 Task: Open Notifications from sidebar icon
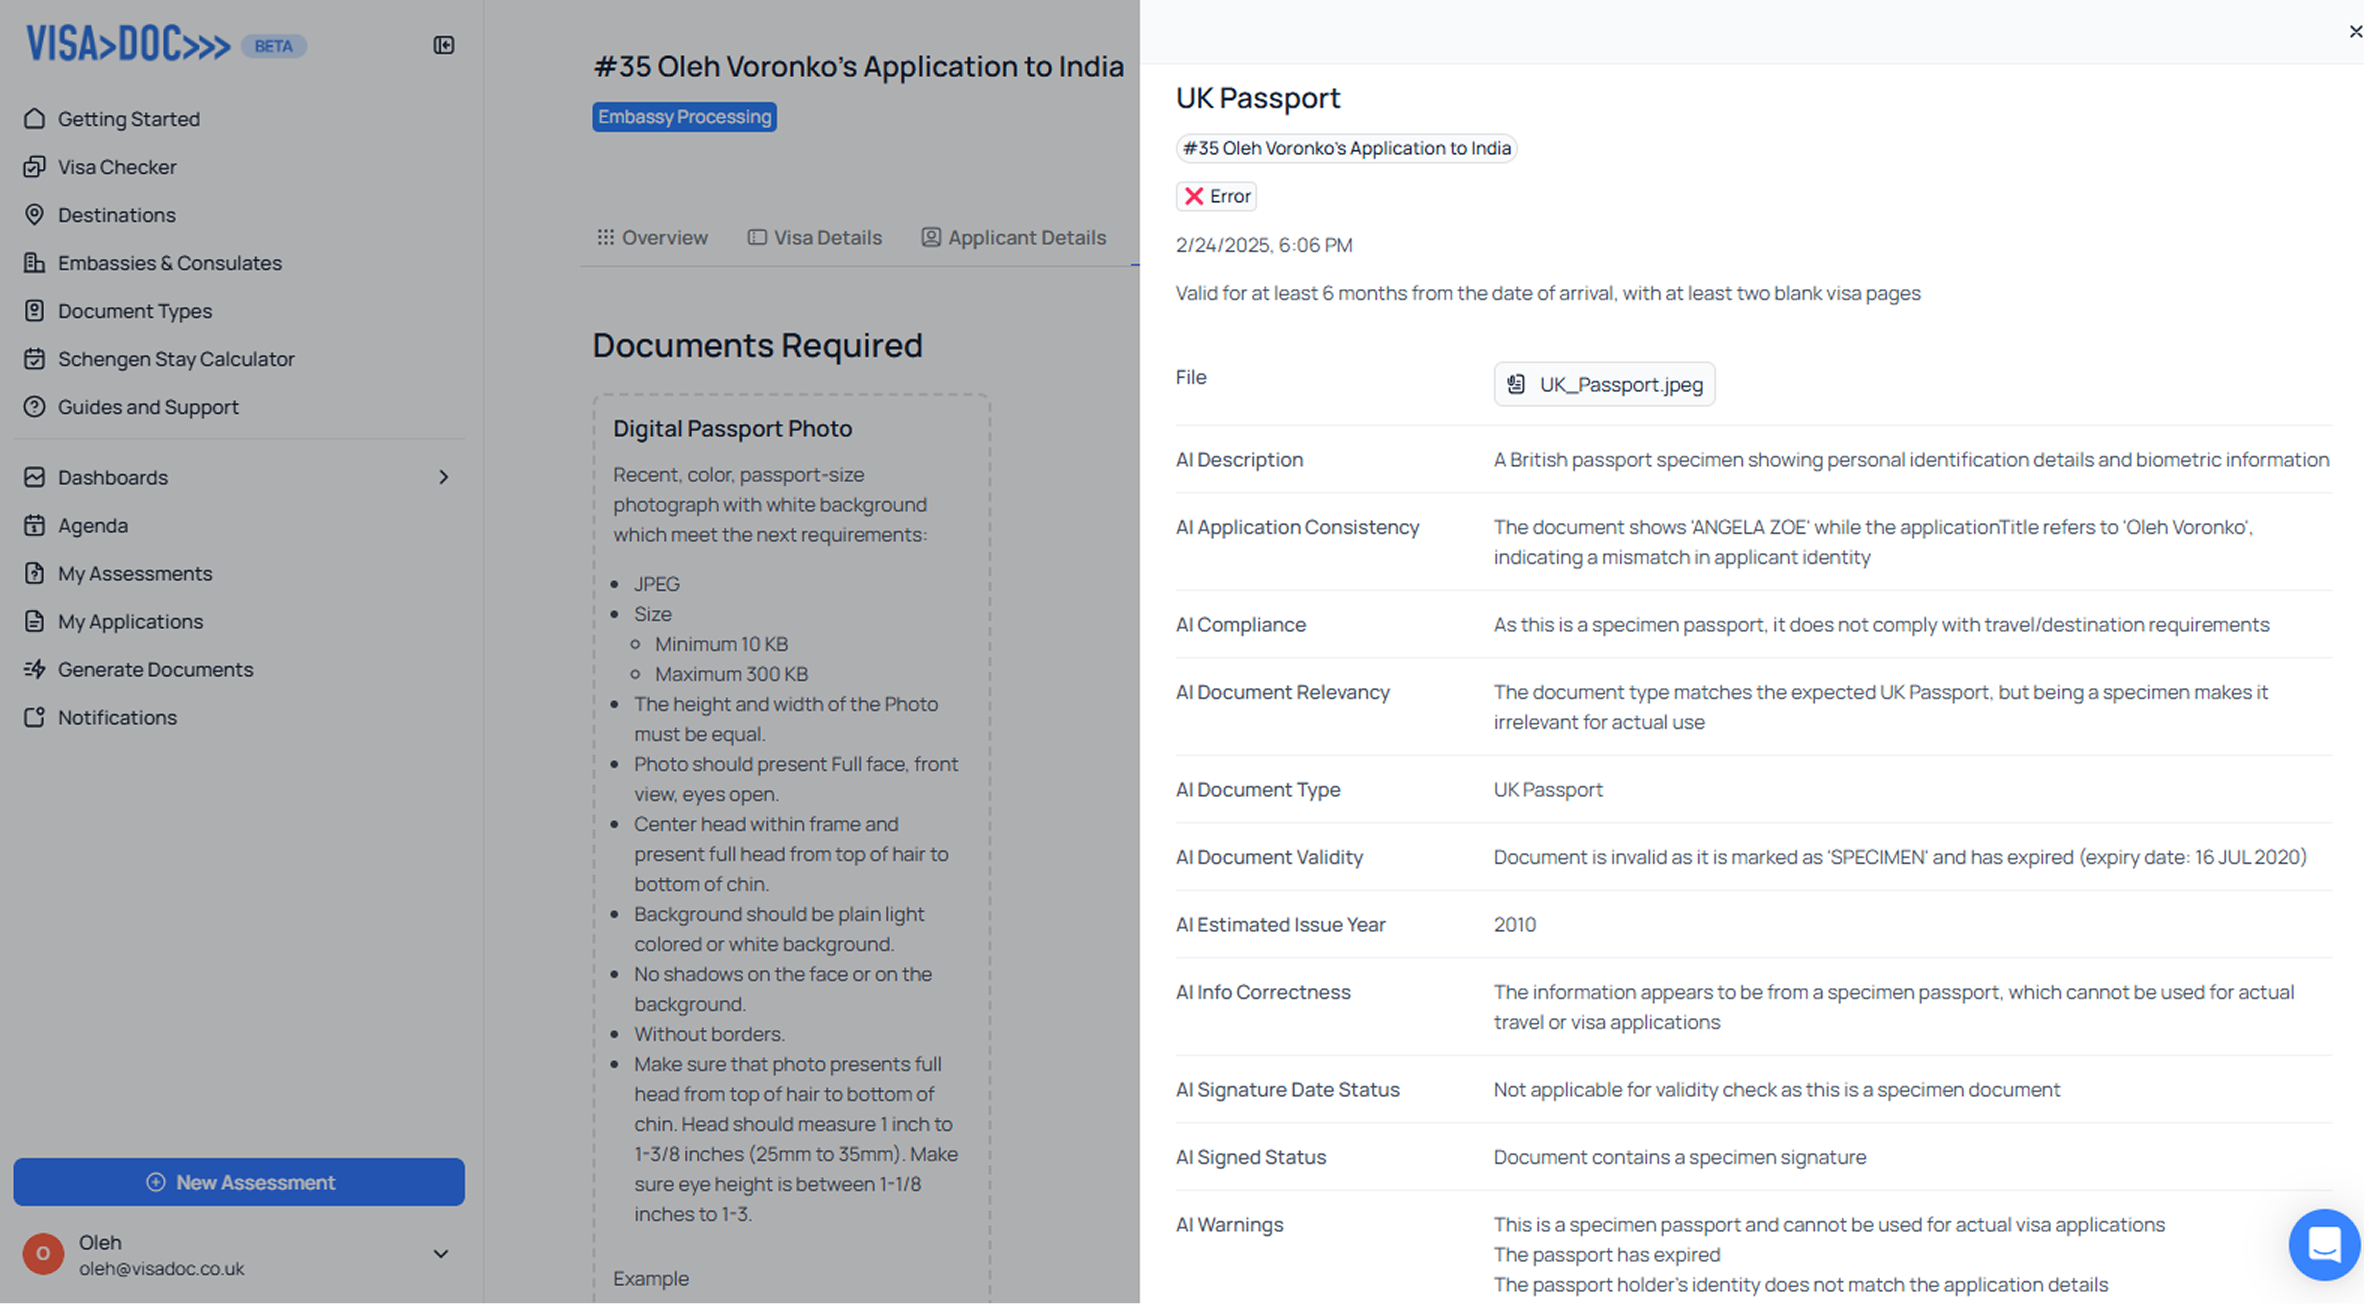click(34, 717)
